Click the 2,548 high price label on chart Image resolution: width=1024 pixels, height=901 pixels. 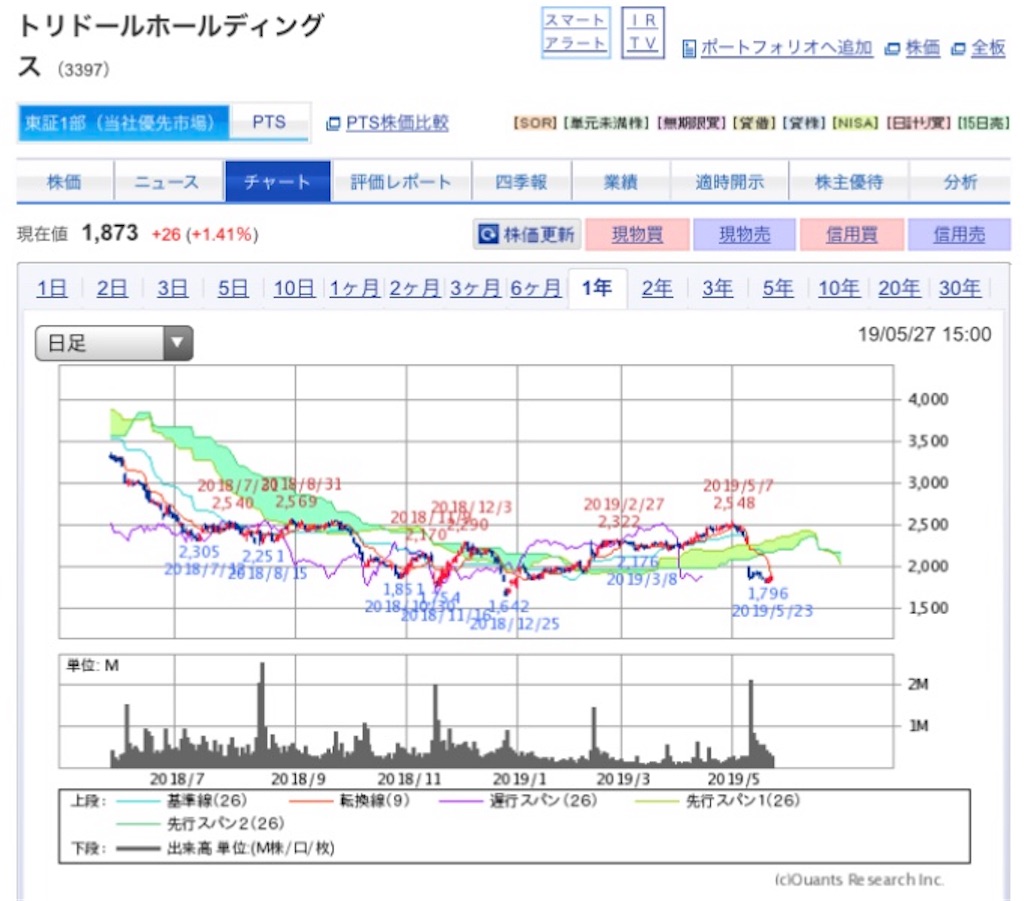pyautogui.click(x=734, y=503)
